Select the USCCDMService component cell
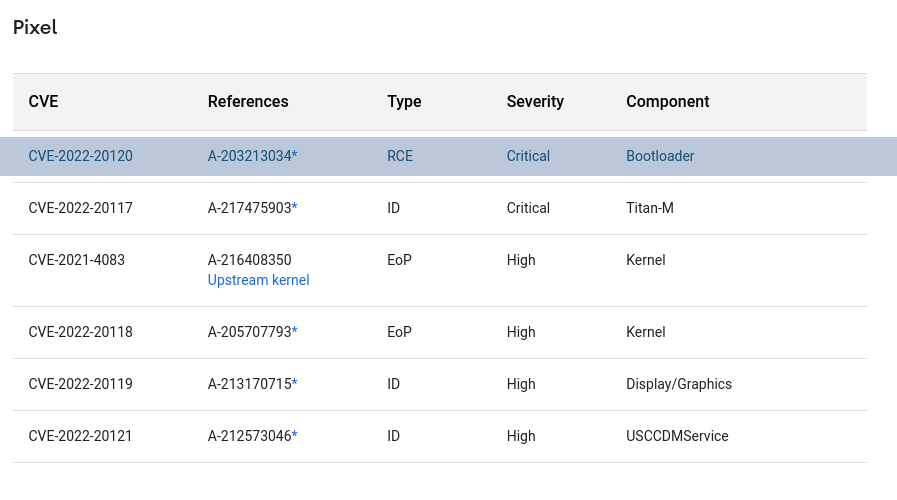 click(x=677, y=436)
